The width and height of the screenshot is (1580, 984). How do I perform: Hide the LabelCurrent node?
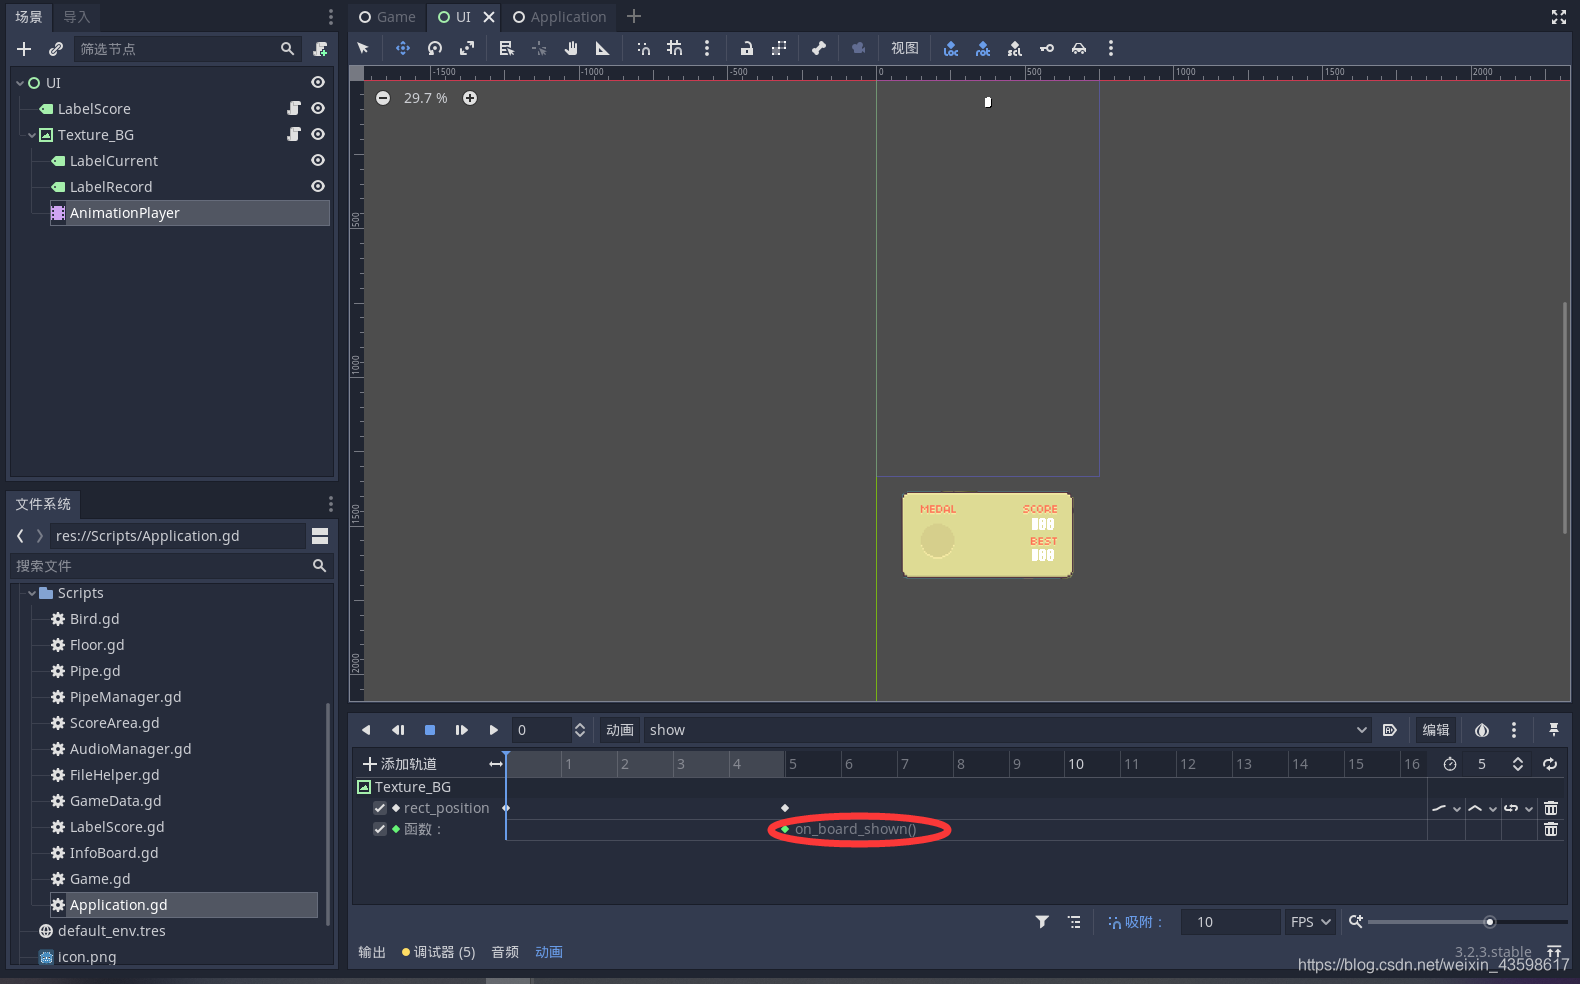tap(318, 160)
